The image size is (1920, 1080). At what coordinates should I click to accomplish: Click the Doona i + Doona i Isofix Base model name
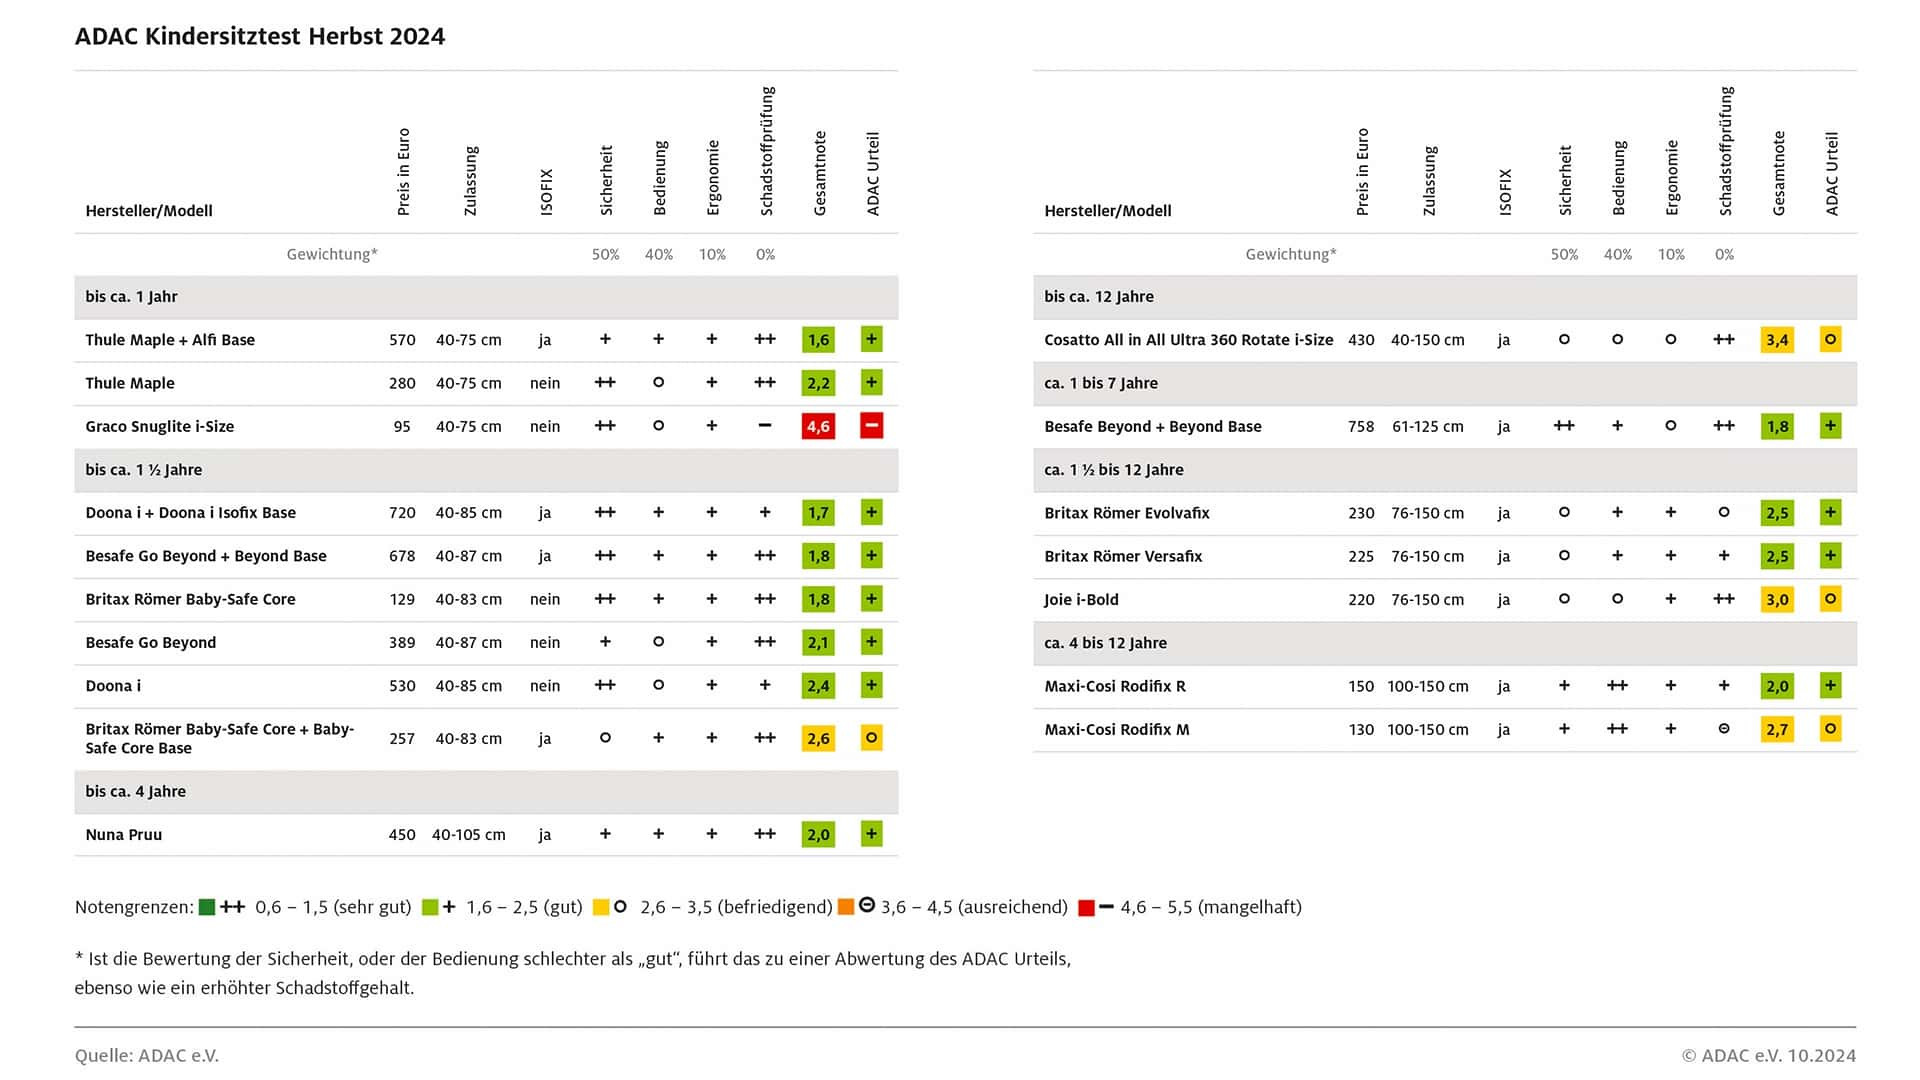pyautogui.click(x=191, y=513)
